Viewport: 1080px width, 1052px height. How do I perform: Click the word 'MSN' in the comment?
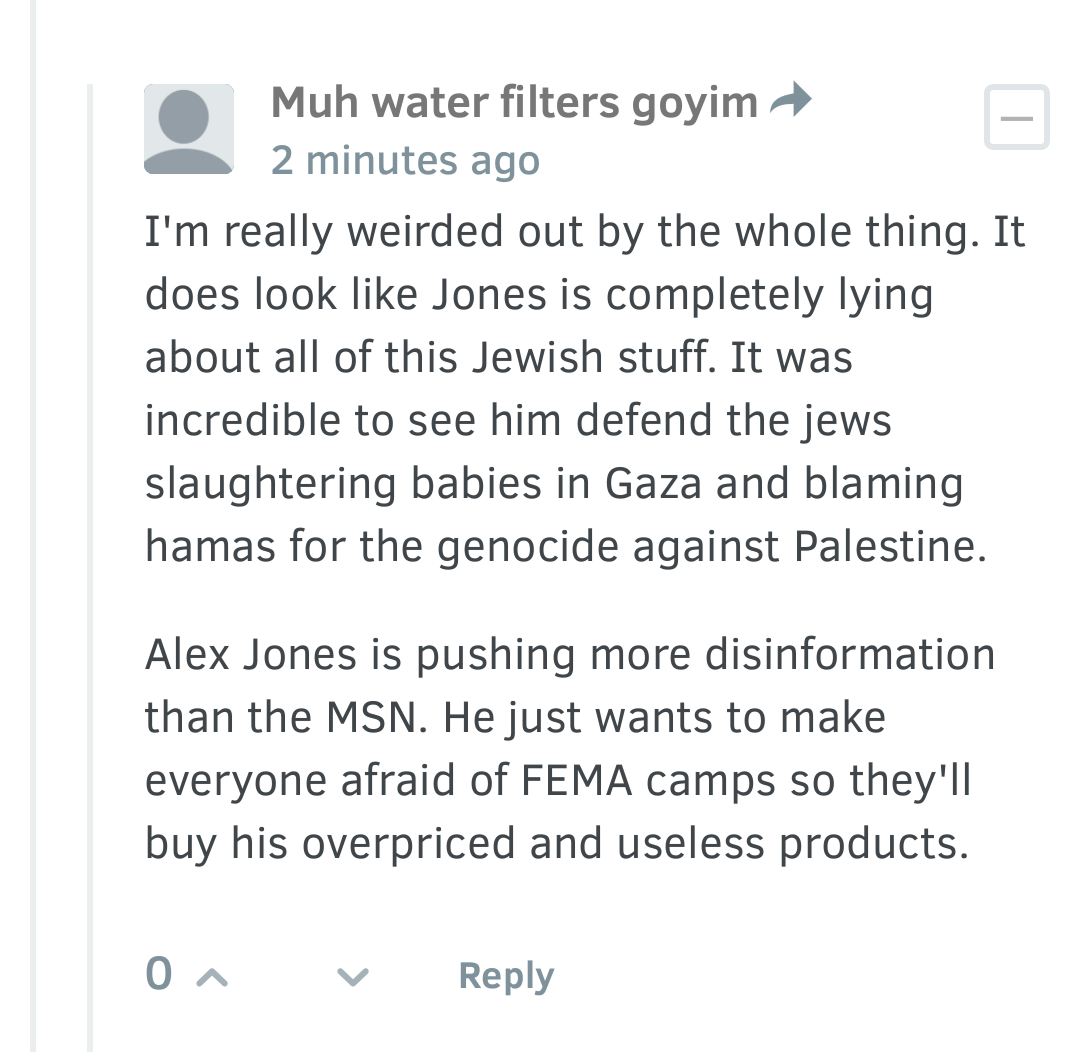pyautogui.click(x=377, y=717)
